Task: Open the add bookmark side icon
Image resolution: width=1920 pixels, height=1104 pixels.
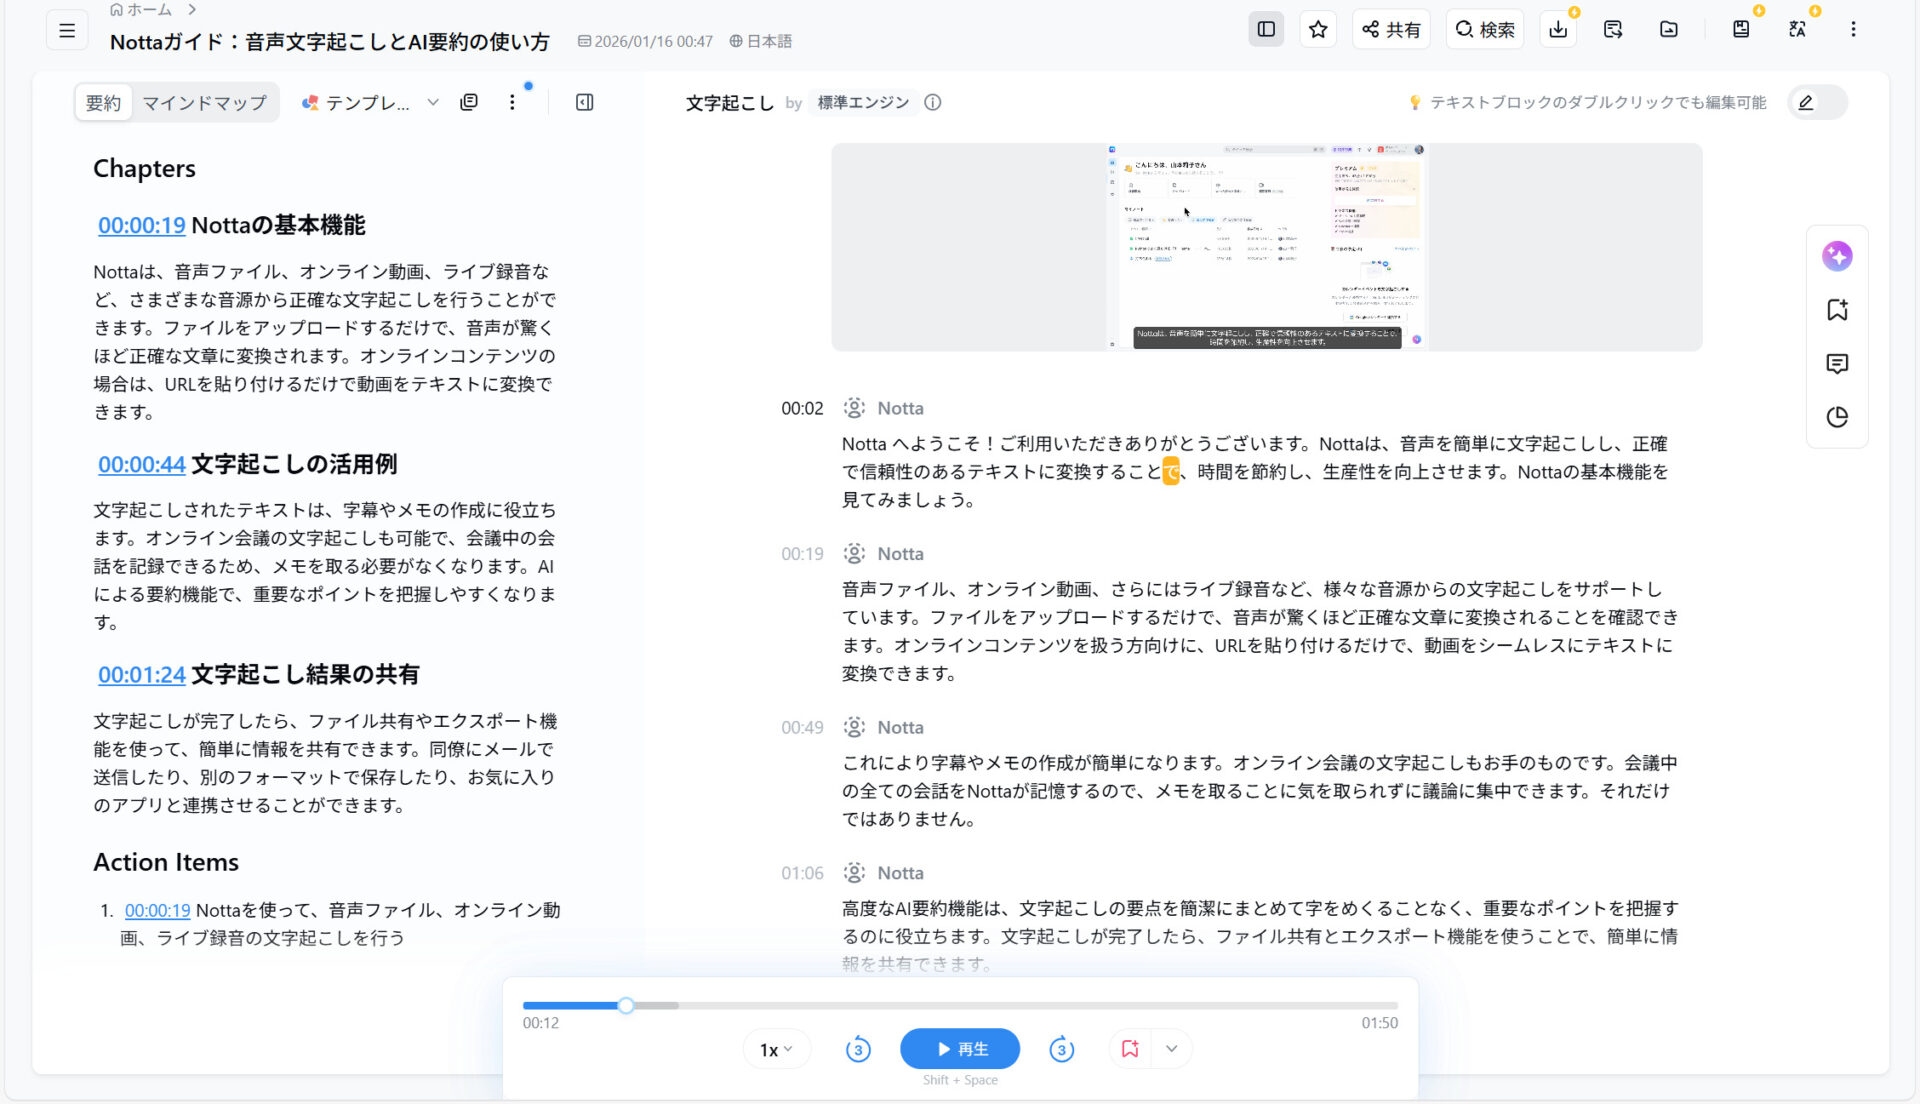Action: pyautogui.click(x=1837, y=310)
